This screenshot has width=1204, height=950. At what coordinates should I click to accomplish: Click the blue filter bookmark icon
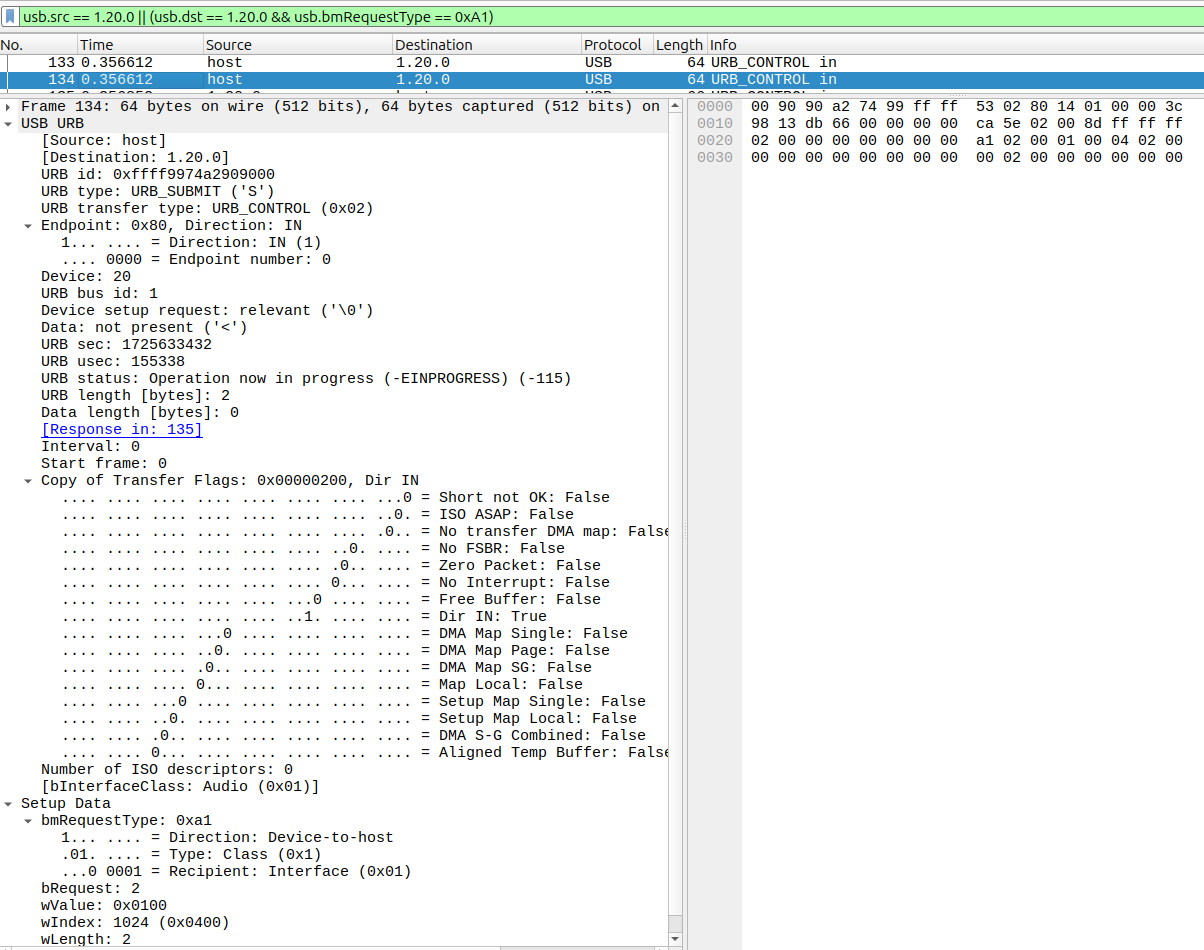10,16
